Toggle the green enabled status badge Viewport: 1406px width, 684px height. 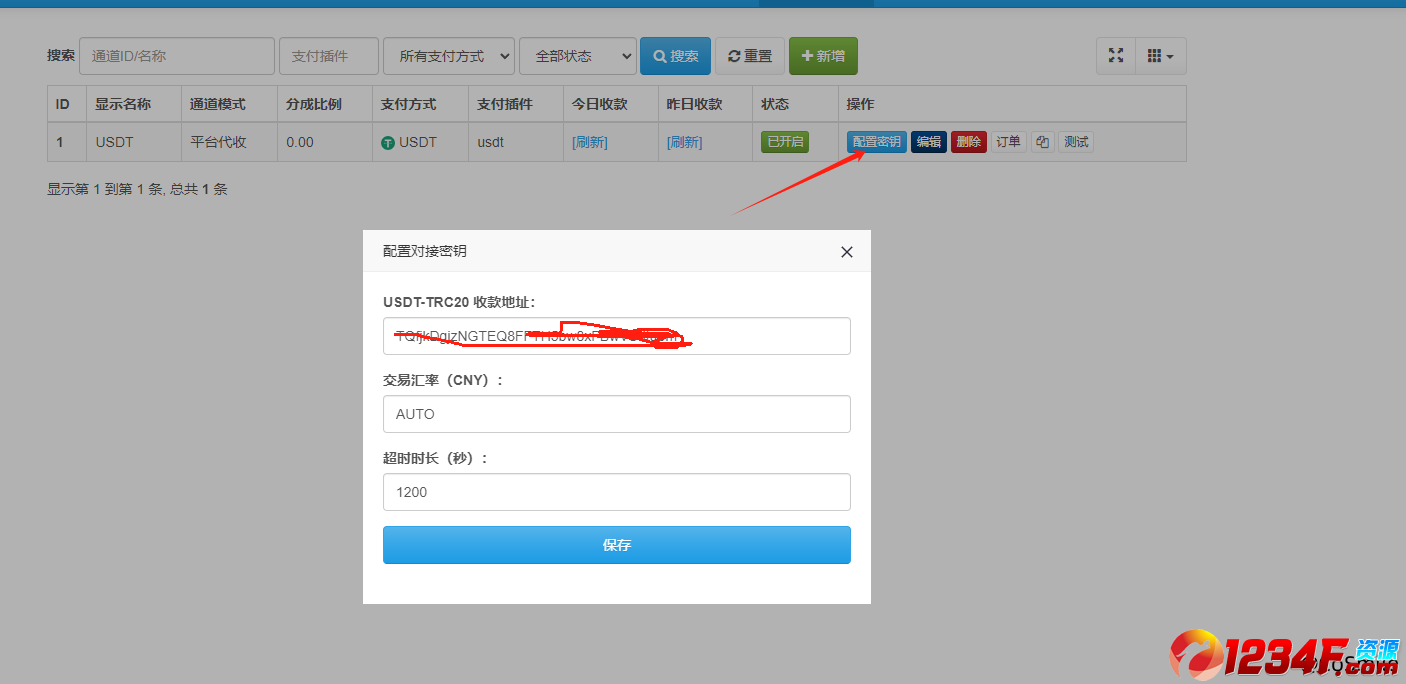[785, 142]
